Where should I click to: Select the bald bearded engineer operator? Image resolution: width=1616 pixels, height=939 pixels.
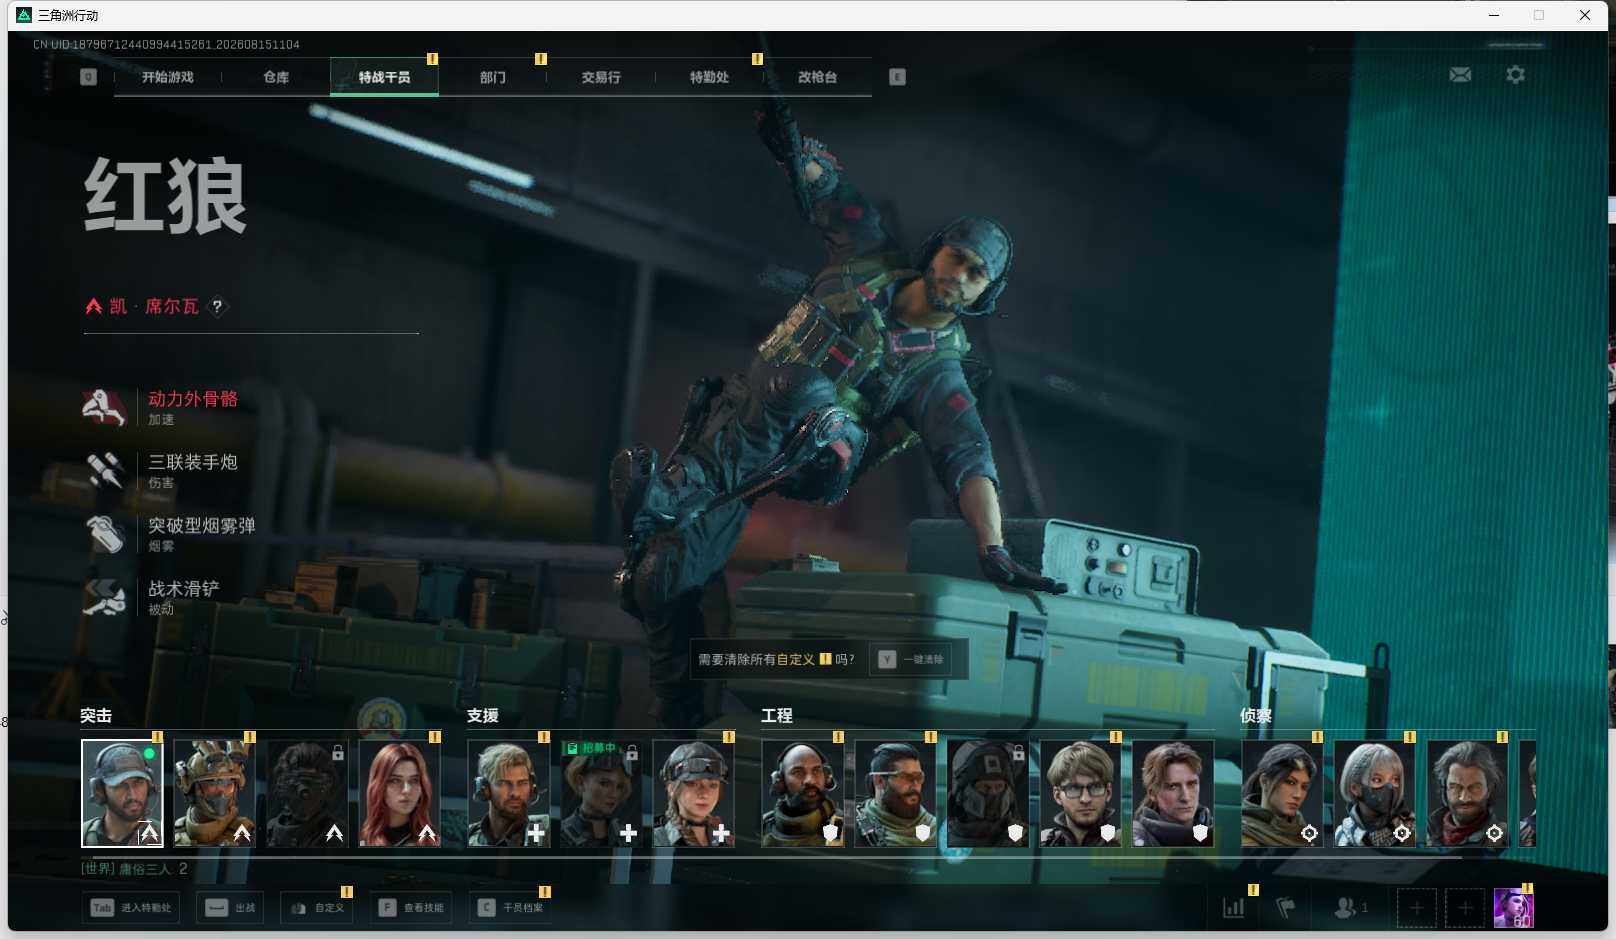click(802, 793)
